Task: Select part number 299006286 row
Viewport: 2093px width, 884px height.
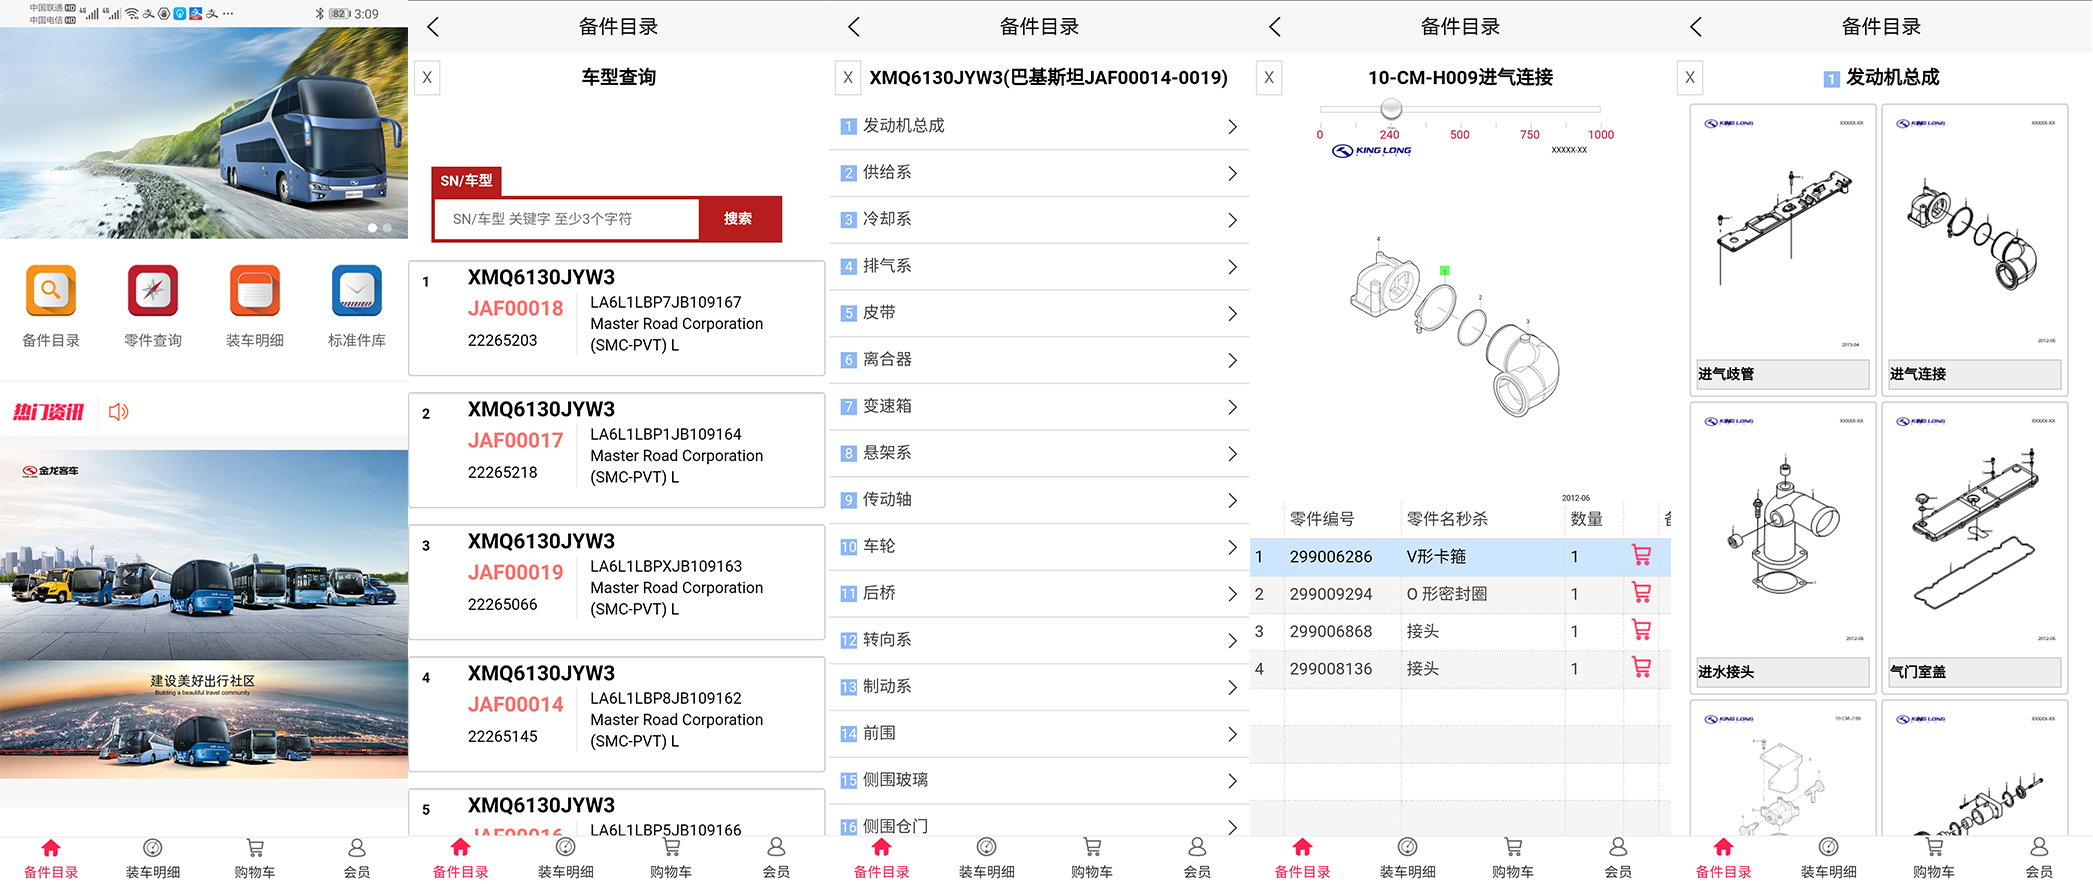Action: click(1460, 557)
